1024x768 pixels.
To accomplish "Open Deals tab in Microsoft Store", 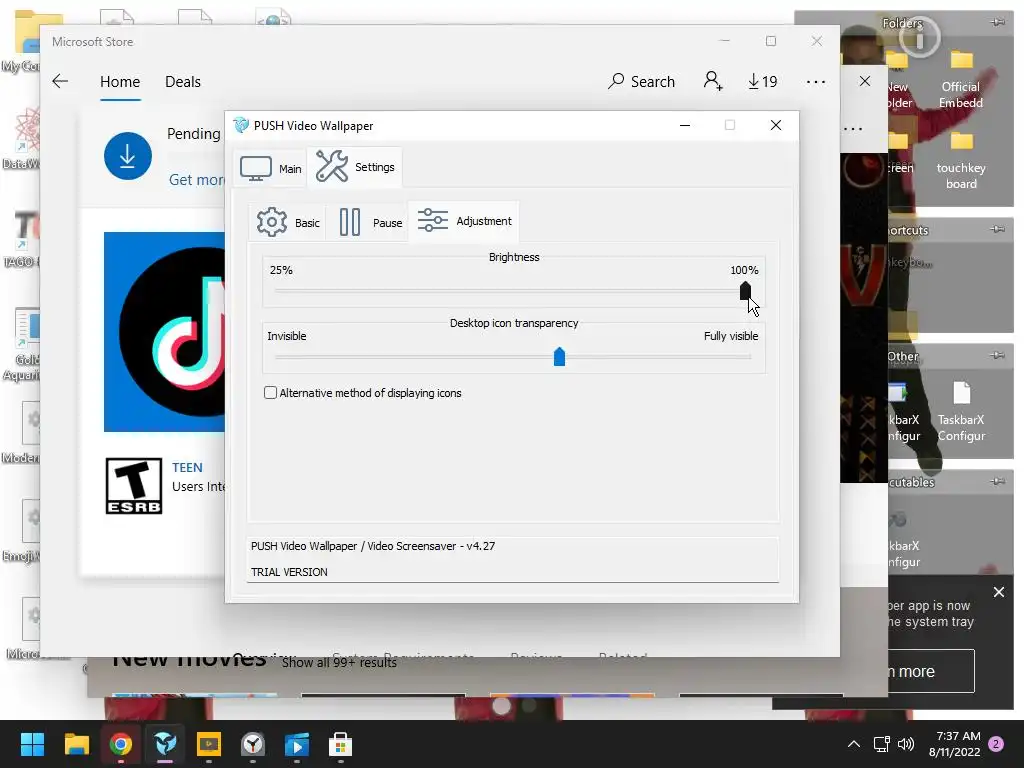I will tap(183, 82).
